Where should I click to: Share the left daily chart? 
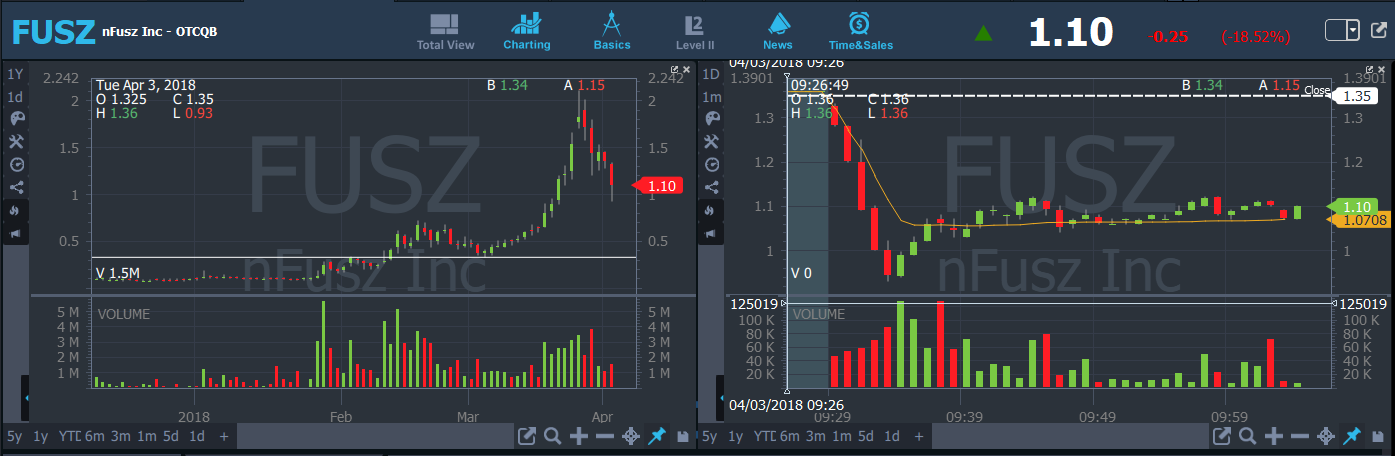(x=15, y=188)
